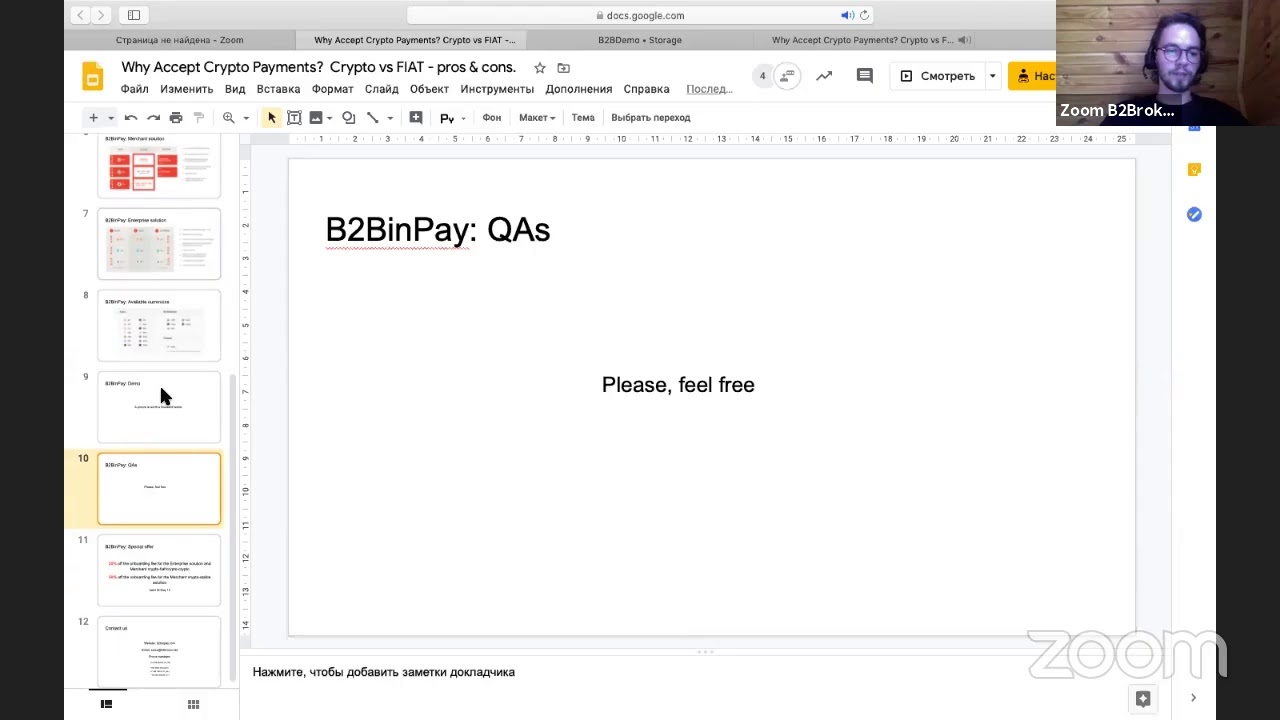Click the redo arrow
Image resolution: width=1280 pixels, height=720 pixels.
pyautogui.click(x=153, y=118)
